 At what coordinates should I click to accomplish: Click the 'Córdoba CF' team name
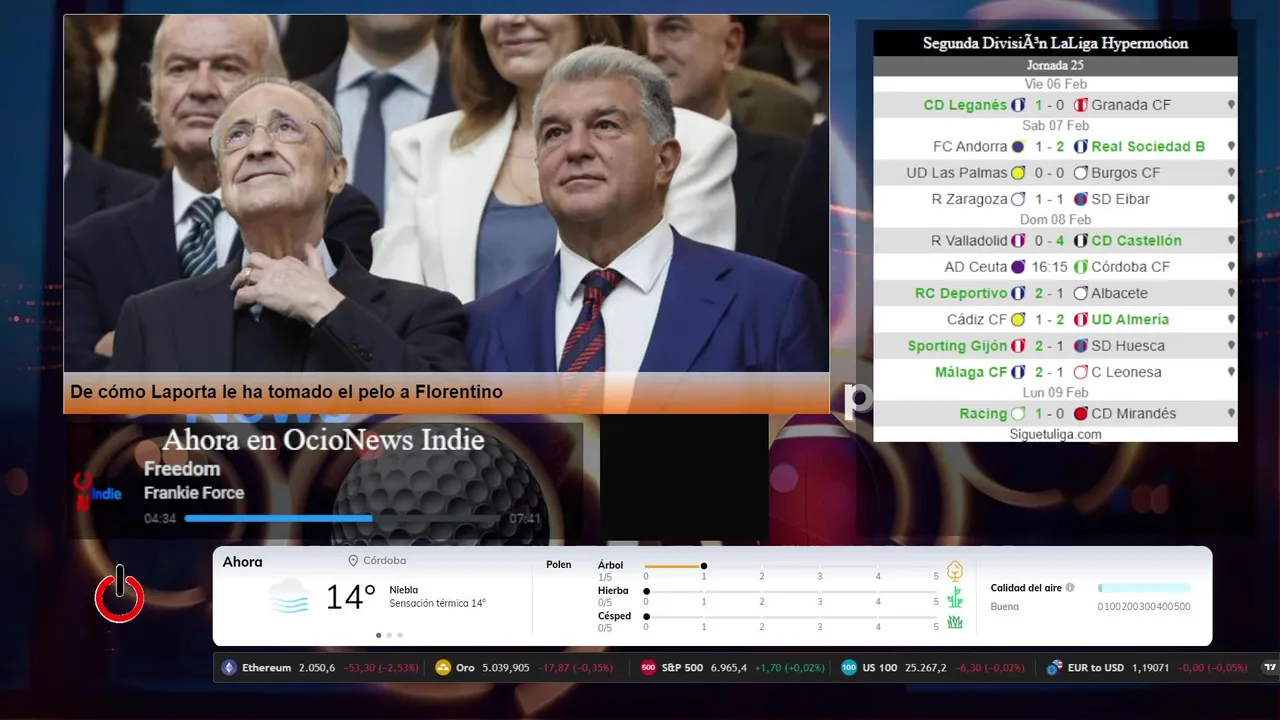1130,267
